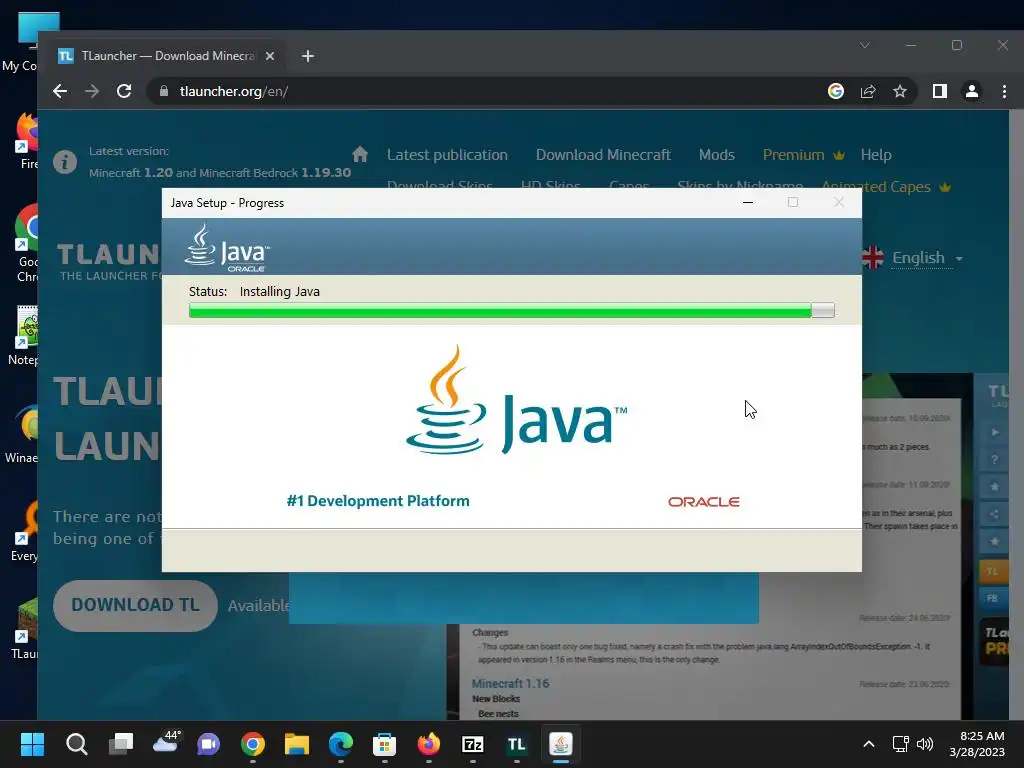Minimize the Java Setup window
This screenshot has width=1024, height=768.
[748, 202]
